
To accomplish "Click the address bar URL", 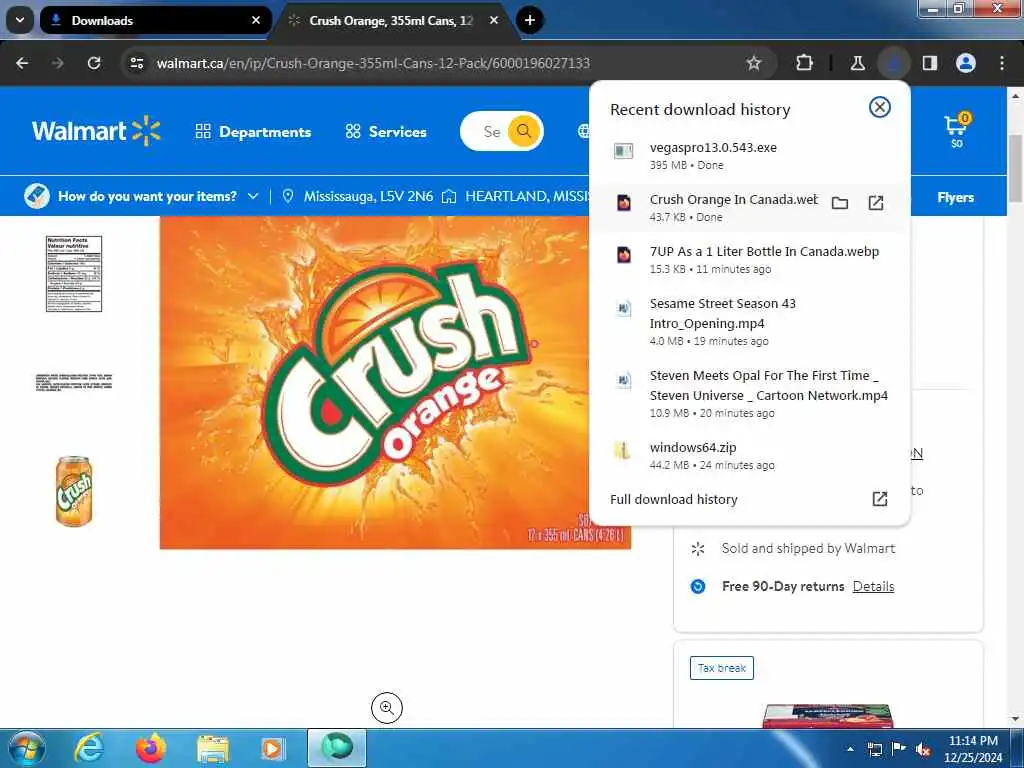I will pos(373,63).
